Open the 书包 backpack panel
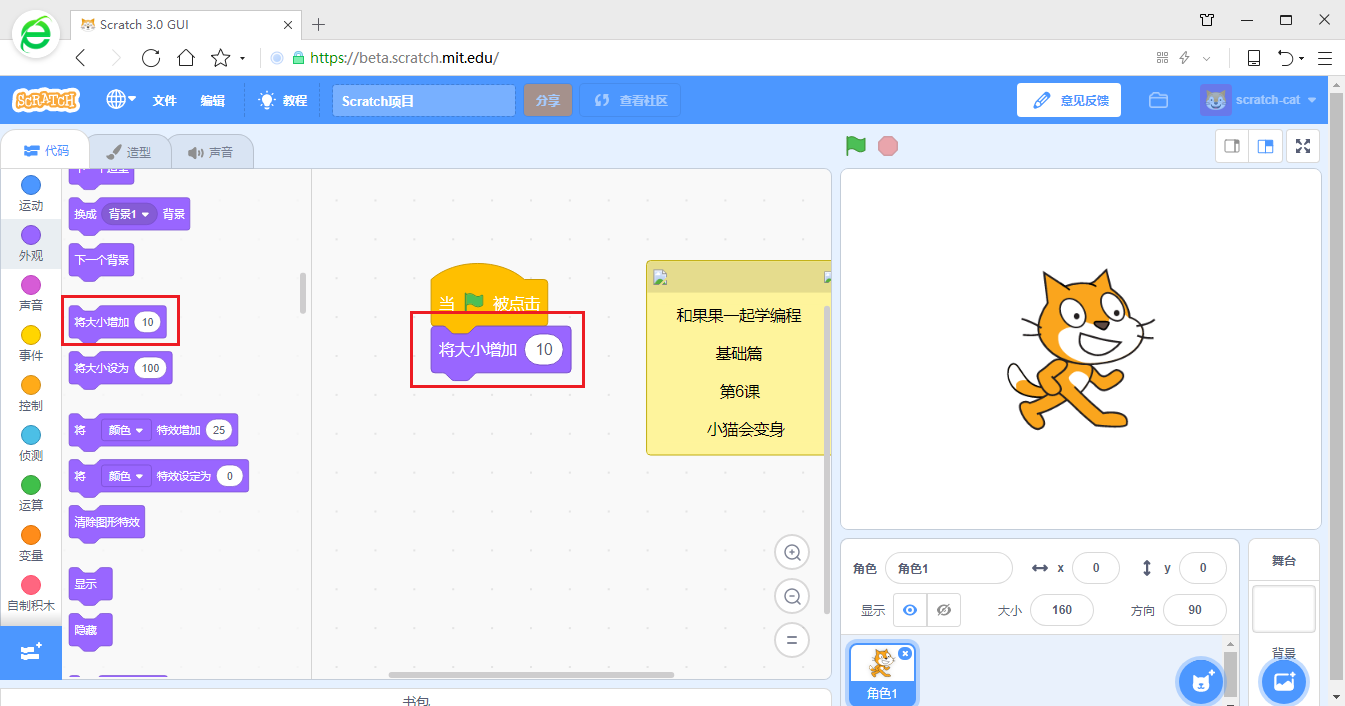Viewport: 1345px width, 706px height. click(416, 698)
